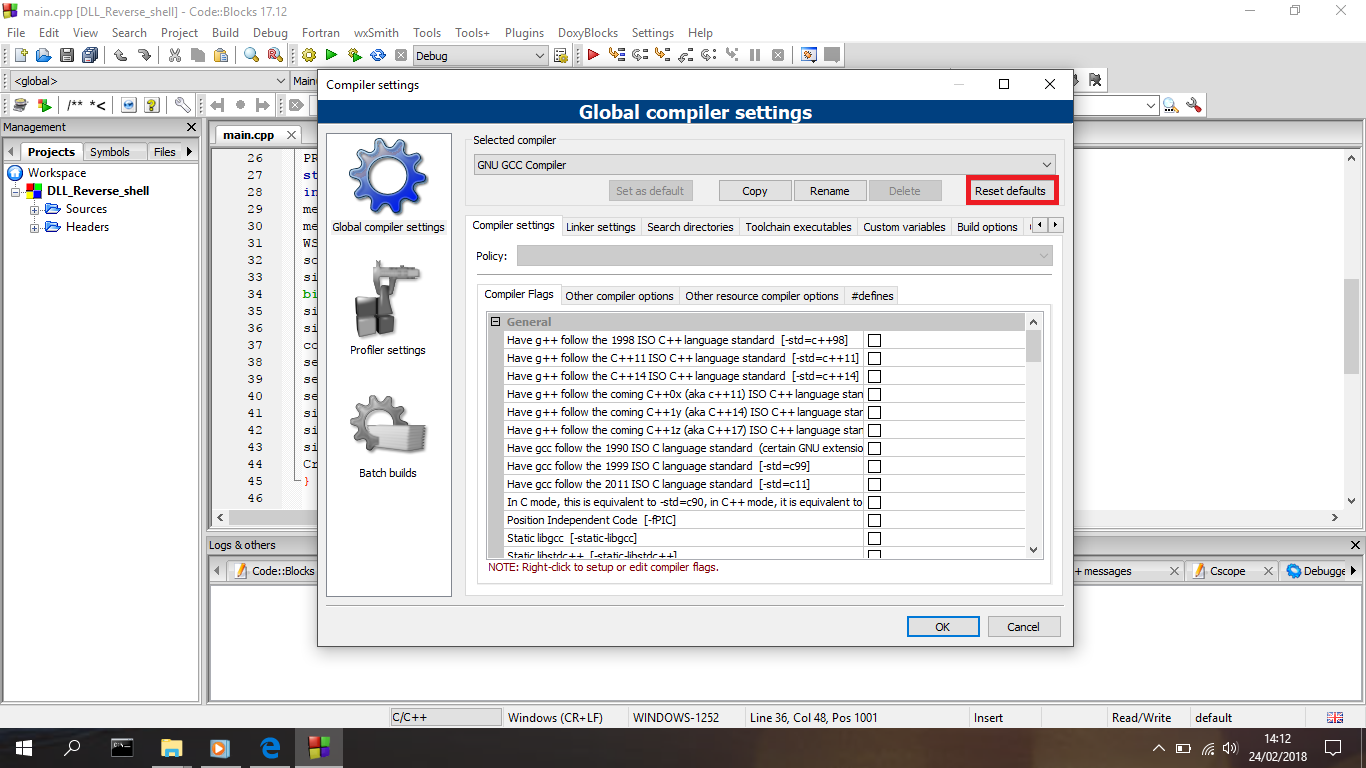
Task: Tick the coming C++0x standard checkbox
Action: click(x=874, y=394)
